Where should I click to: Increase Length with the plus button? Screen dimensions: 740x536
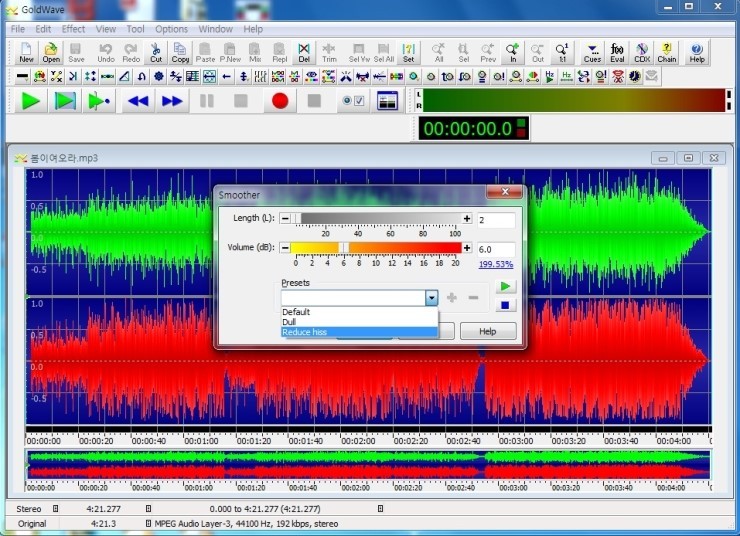[467, 218]
